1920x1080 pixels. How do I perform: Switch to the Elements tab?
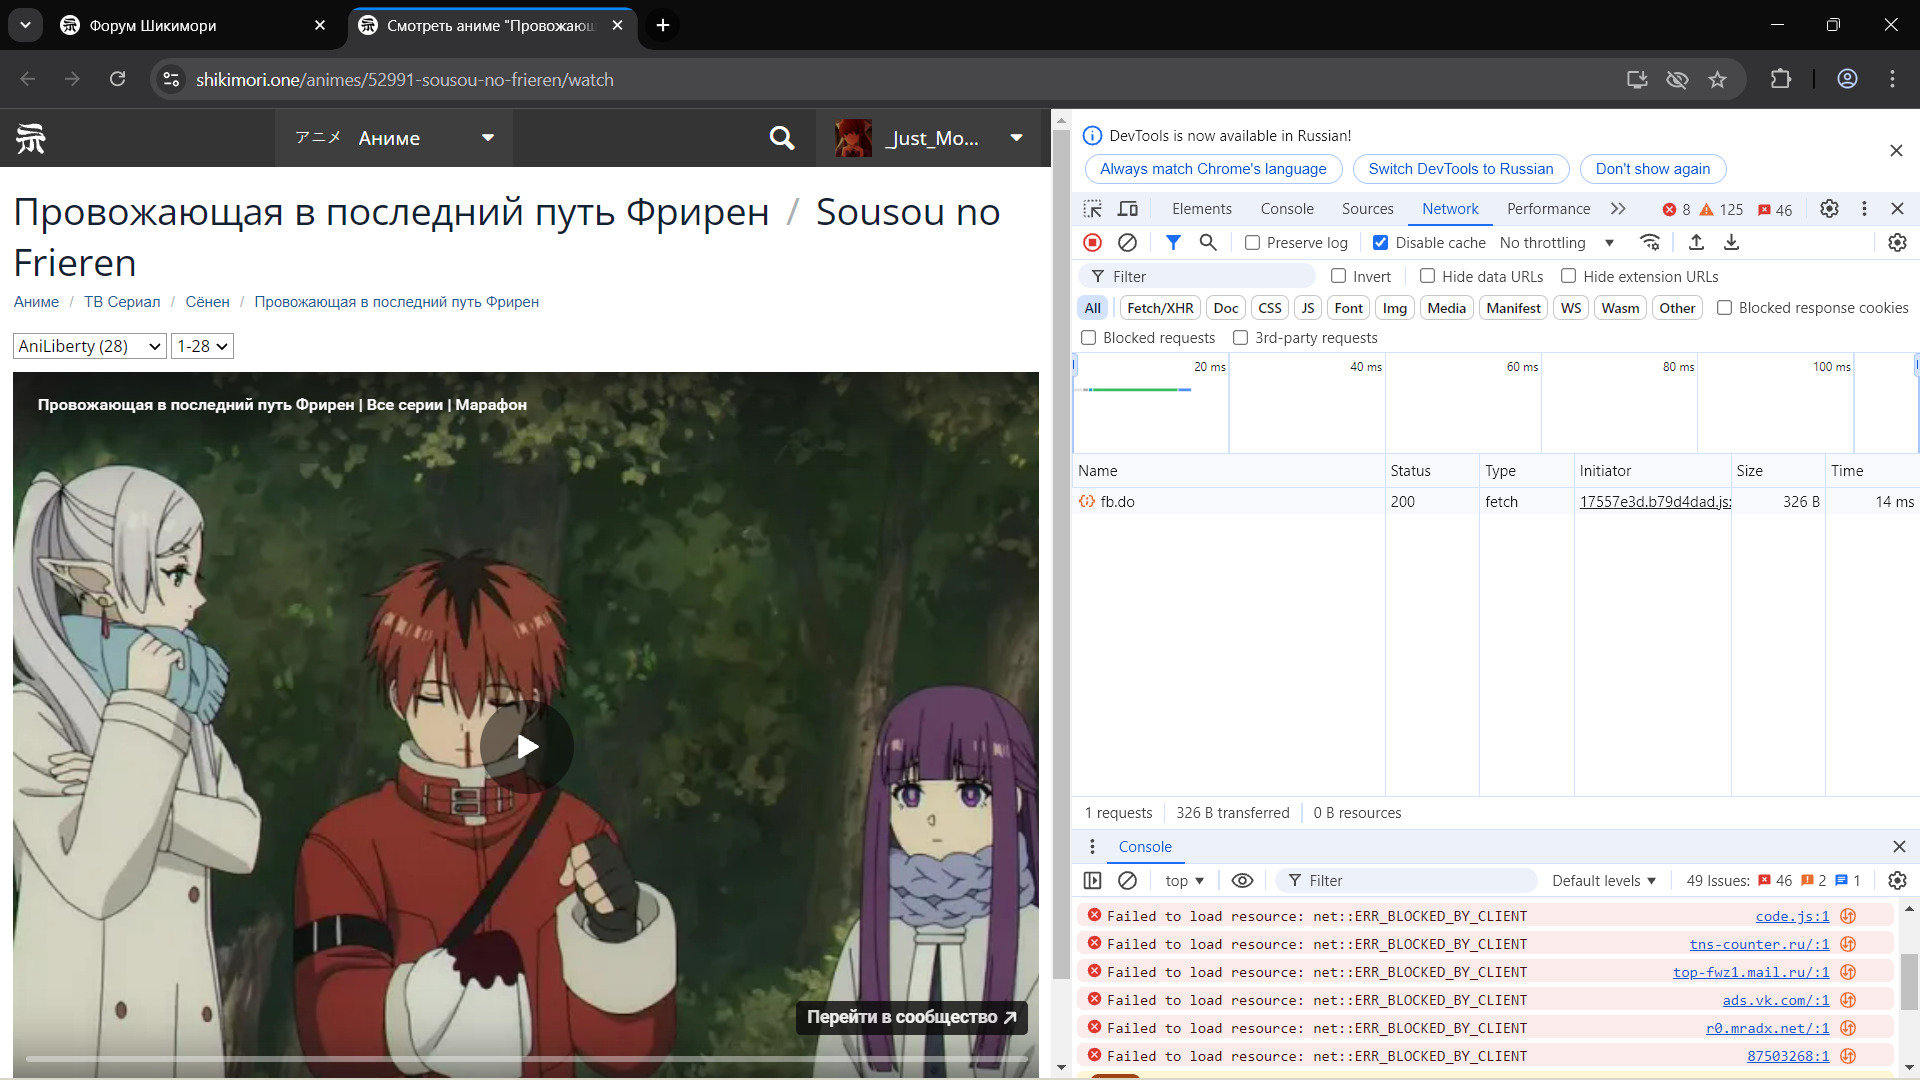coord(1201,209)
